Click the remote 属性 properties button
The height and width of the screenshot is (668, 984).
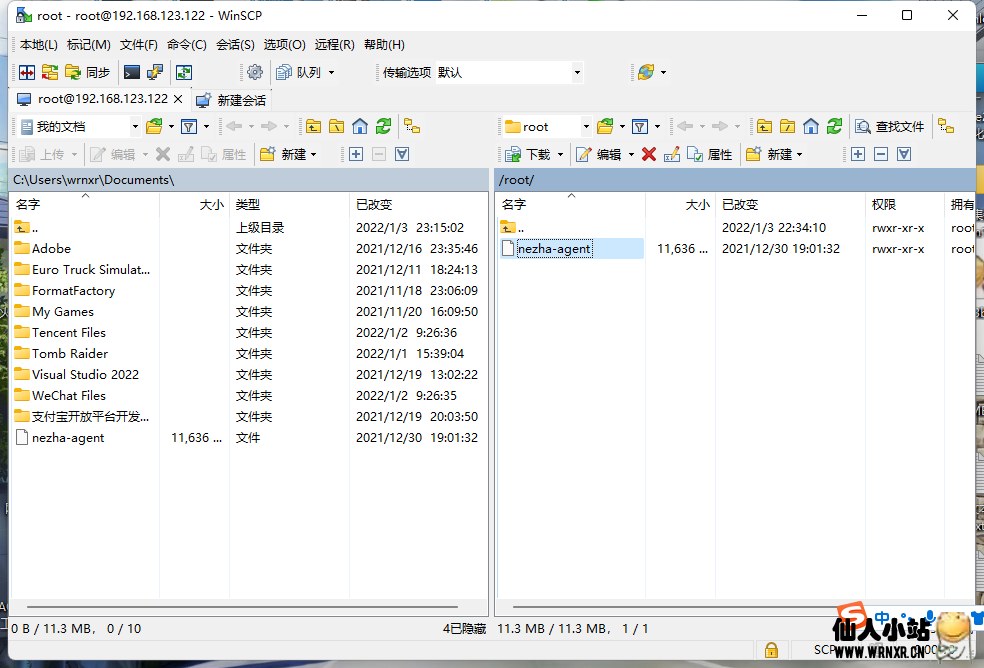(710, 154)
